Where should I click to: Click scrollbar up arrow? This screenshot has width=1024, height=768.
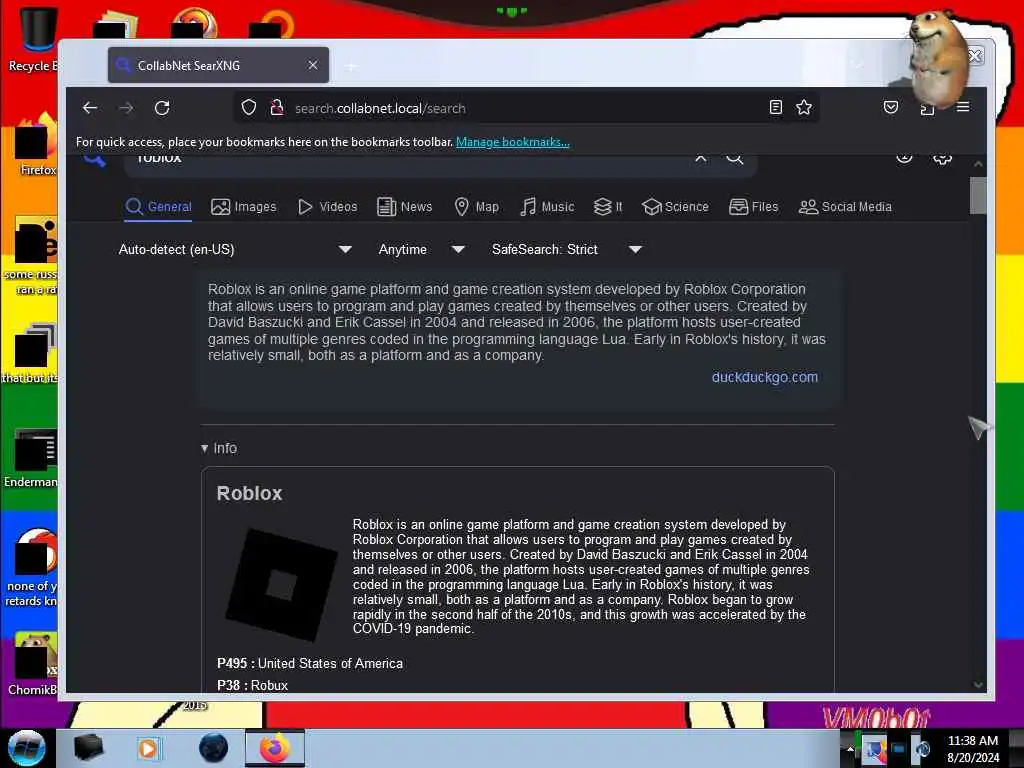pyautogui.click(x=978, y=164)
